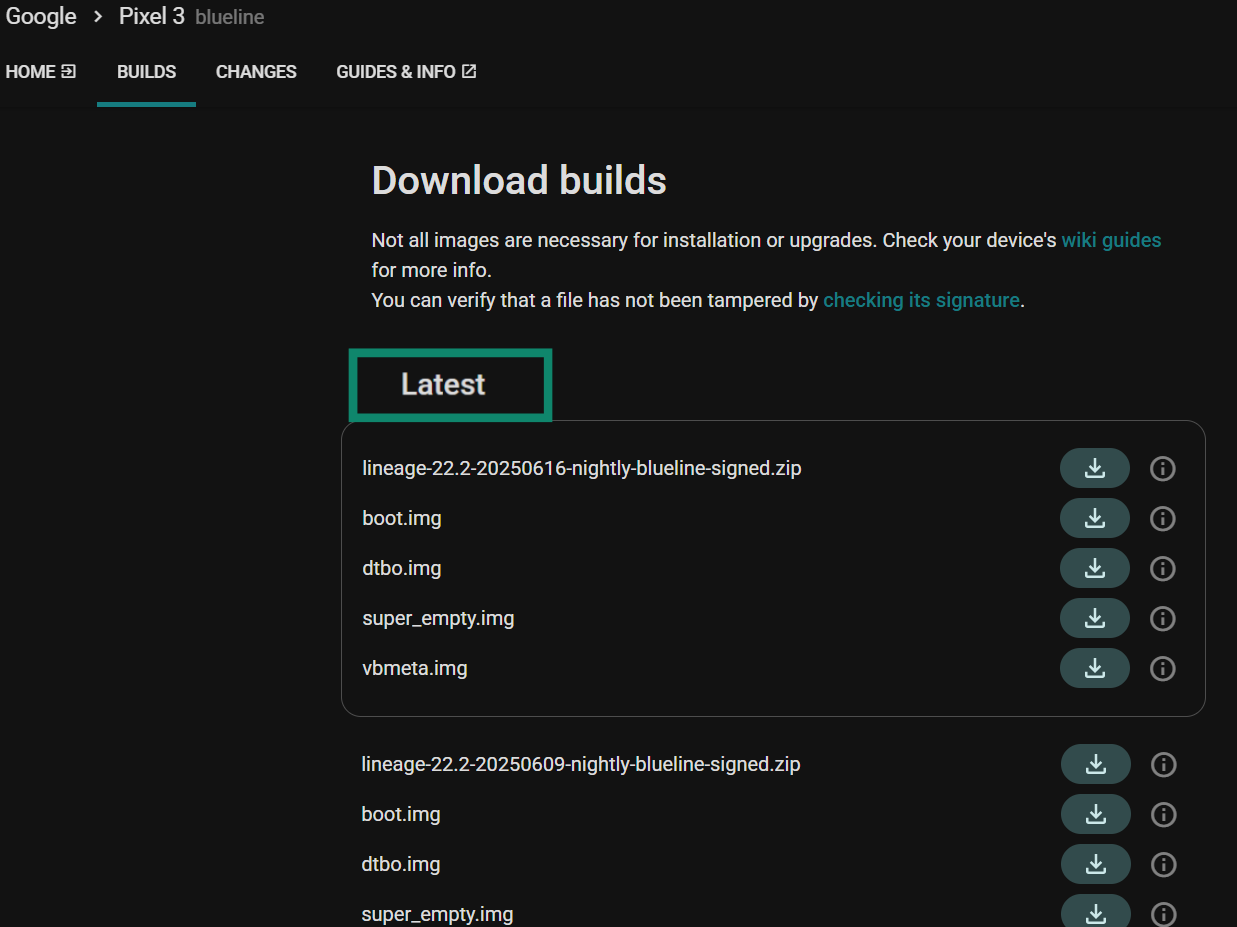
Task: Click the download icon next to vbmeta.img
Action: click(1094, 667)
